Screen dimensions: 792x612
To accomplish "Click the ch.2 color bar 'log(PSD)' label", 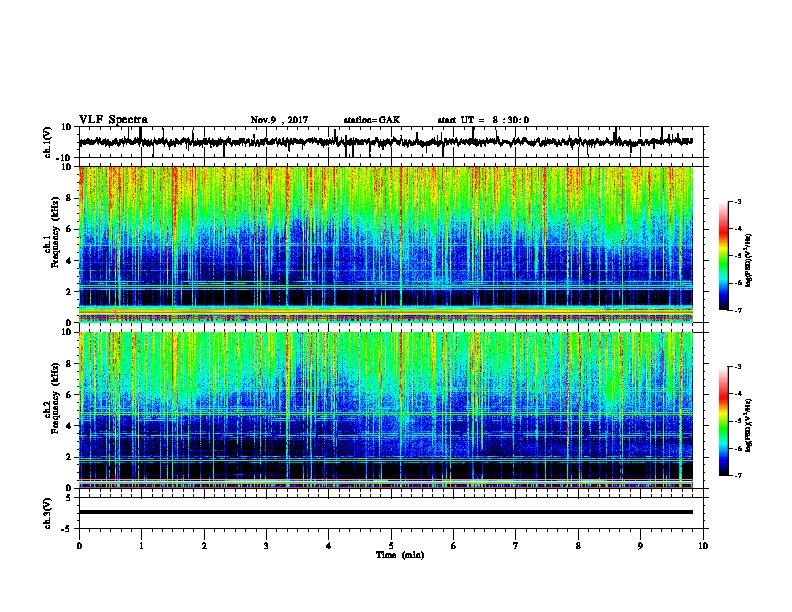I will (749, 425).
